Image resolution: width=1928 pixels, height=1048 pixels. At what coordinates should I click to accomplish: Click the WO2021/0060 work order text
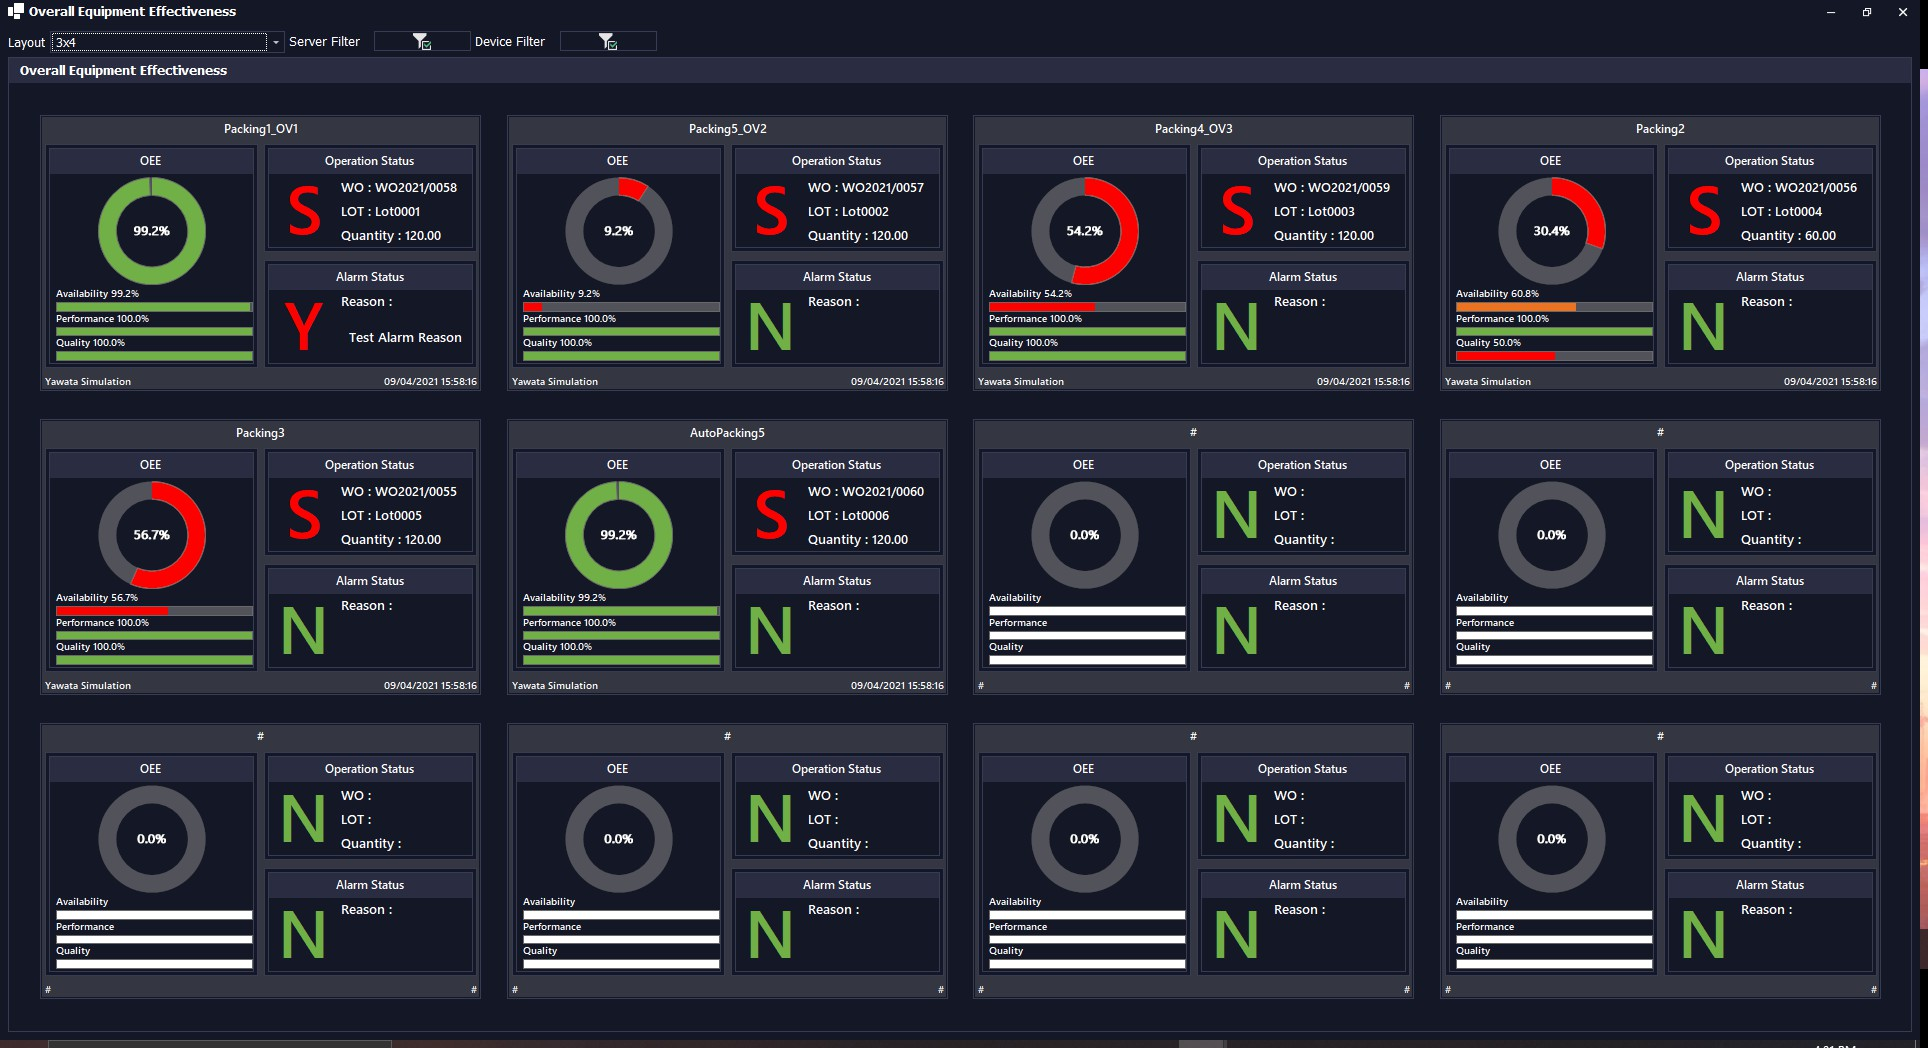[865, 492]
